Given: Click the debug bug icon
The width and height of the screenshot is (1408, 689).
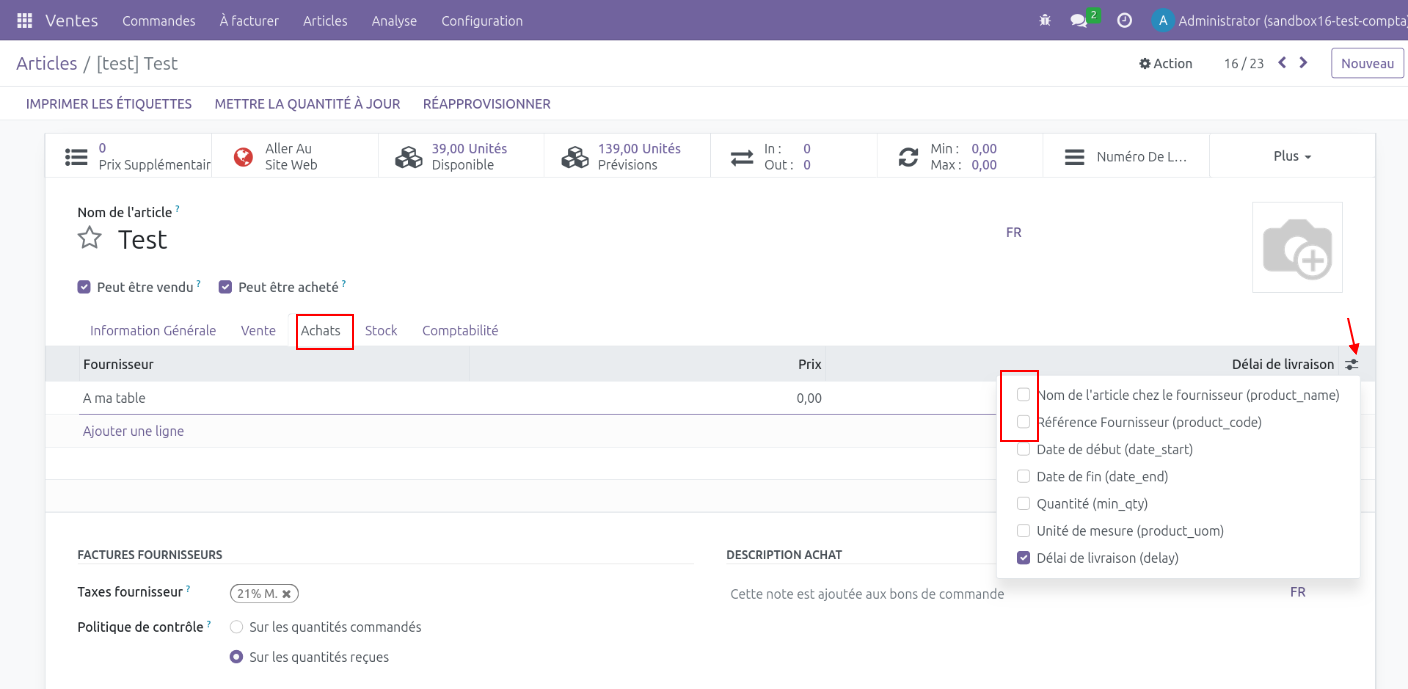Looking at the screenshot, I should pyautogui.click(x=1045, y=20).
